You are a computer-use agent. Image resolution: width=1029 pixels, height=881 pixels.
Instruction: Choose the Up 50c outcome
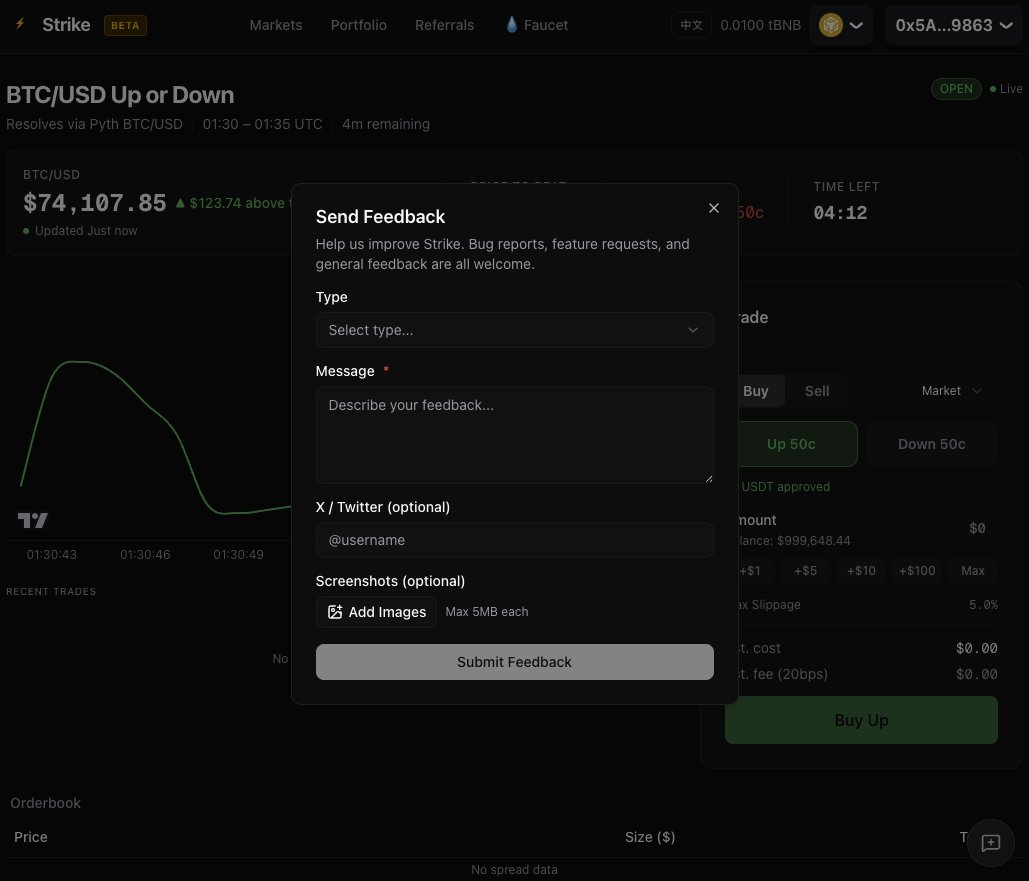pyautogui.click(x=791, y=444)
